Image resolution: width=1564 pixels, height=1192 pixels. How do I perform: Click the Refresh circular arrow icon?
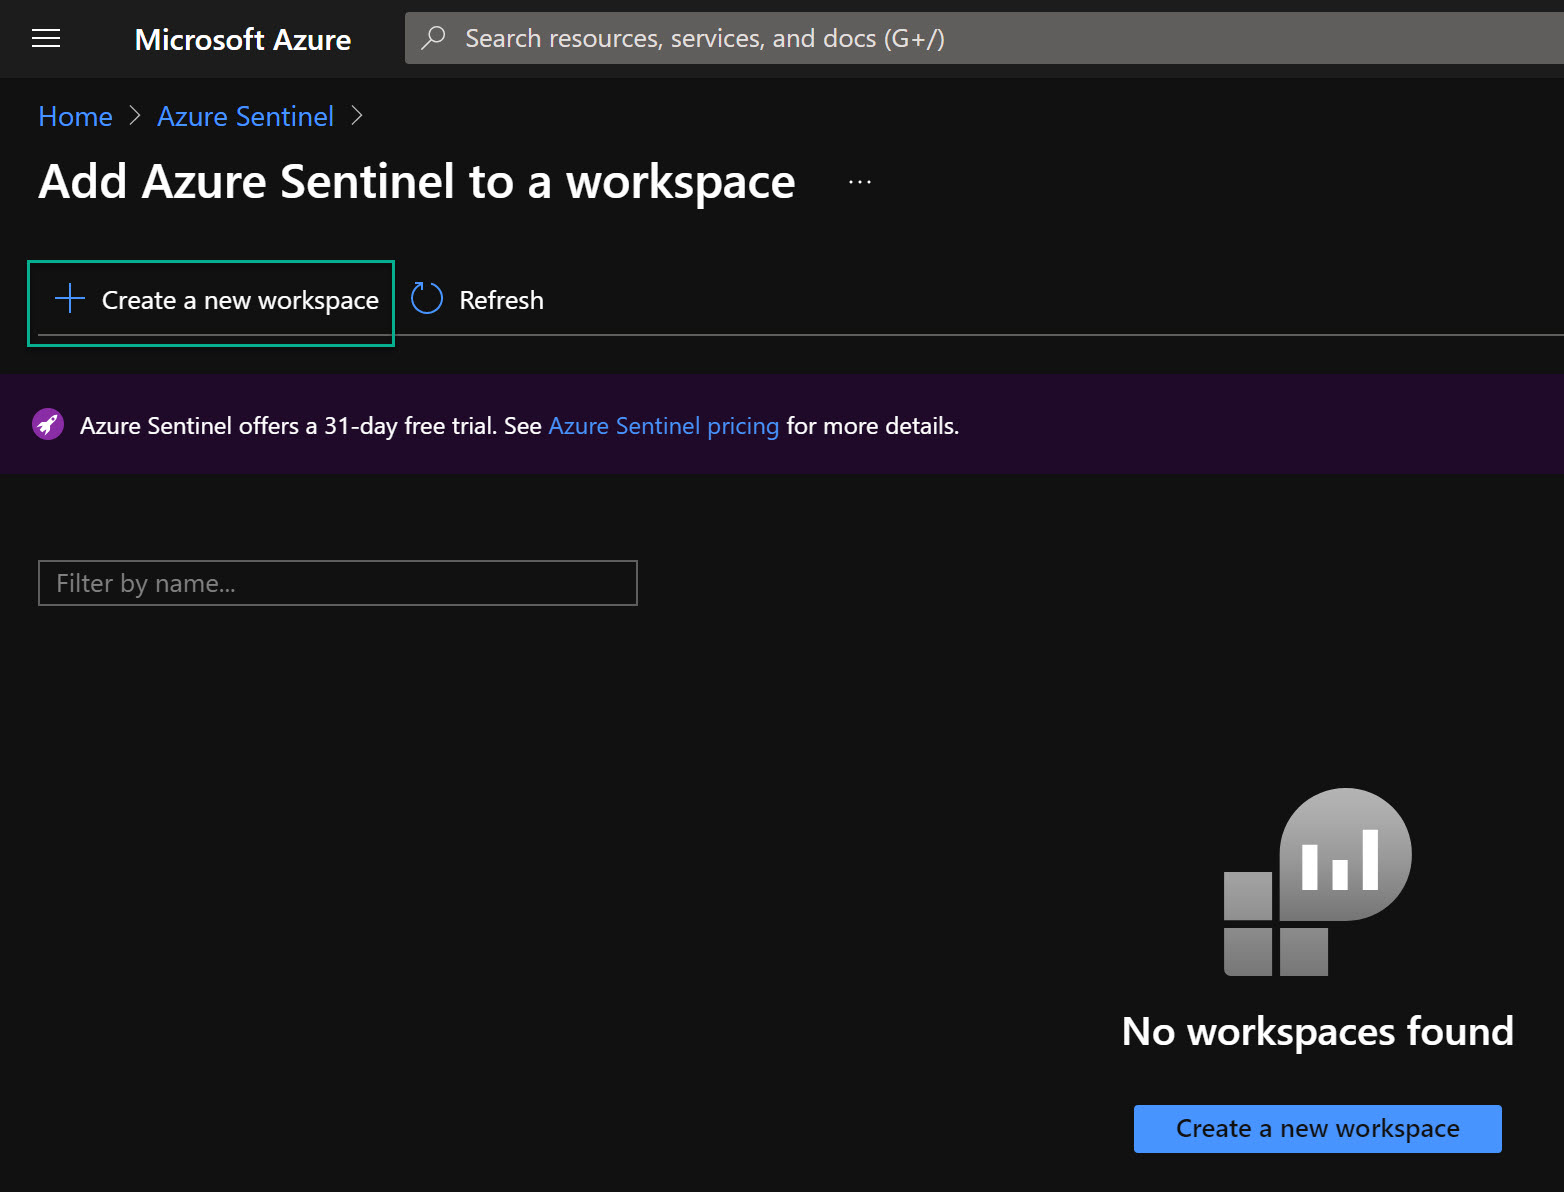[427, 298]
